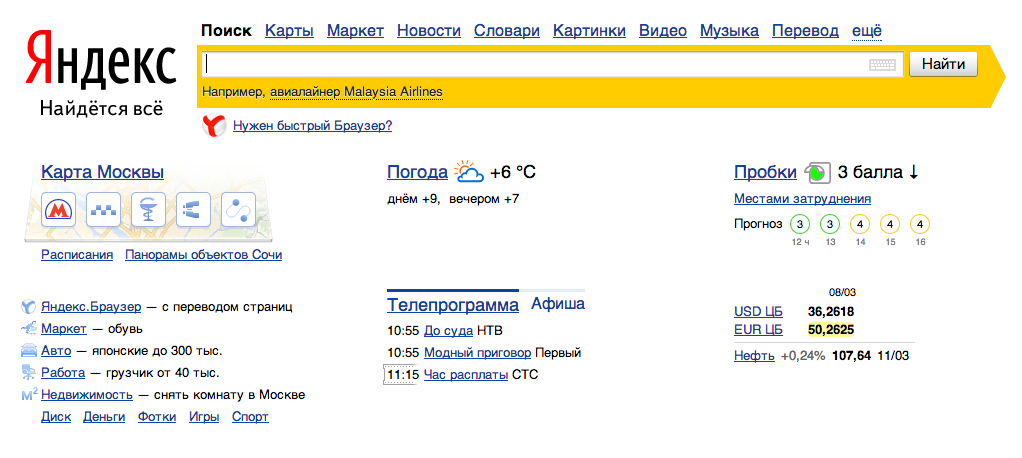Click the Яндекс logo
Image resolution: width=1022 pixels, height=458 pixels.
[101, 62]
